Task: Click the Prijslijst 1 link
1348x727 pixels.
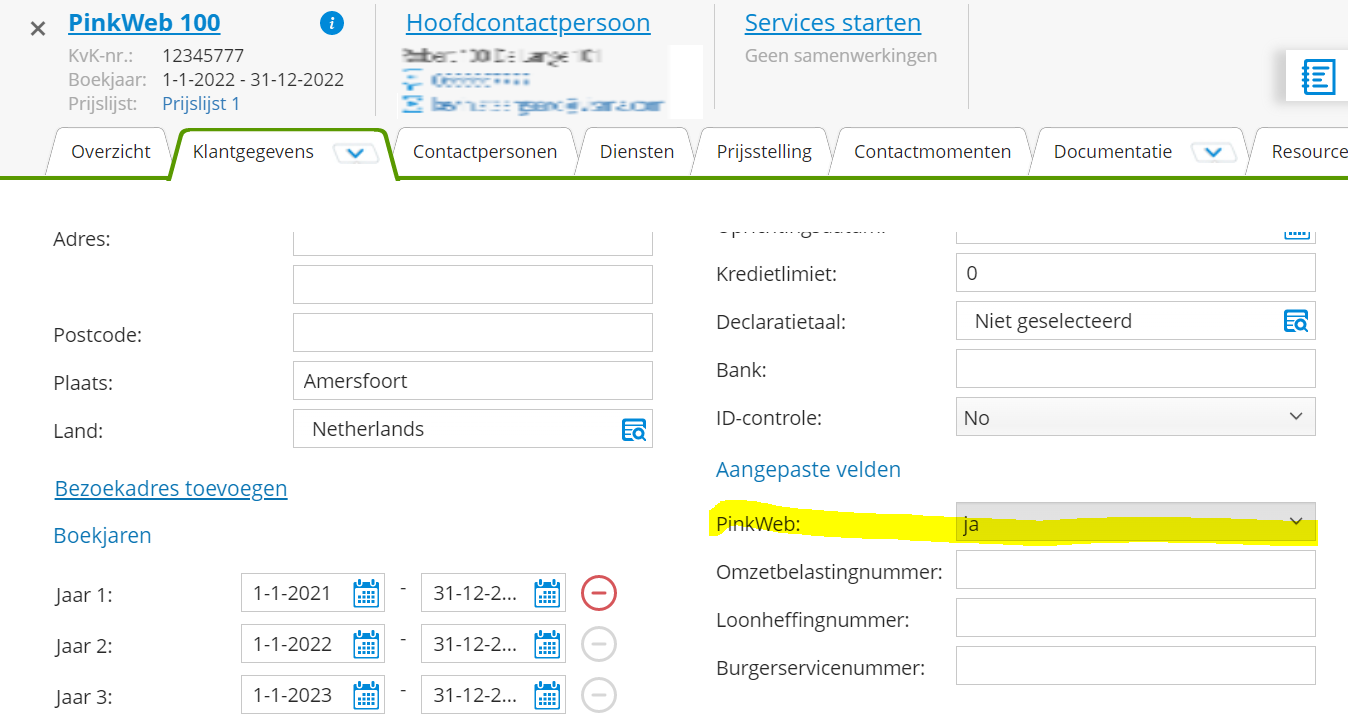Action: point(201,103)
